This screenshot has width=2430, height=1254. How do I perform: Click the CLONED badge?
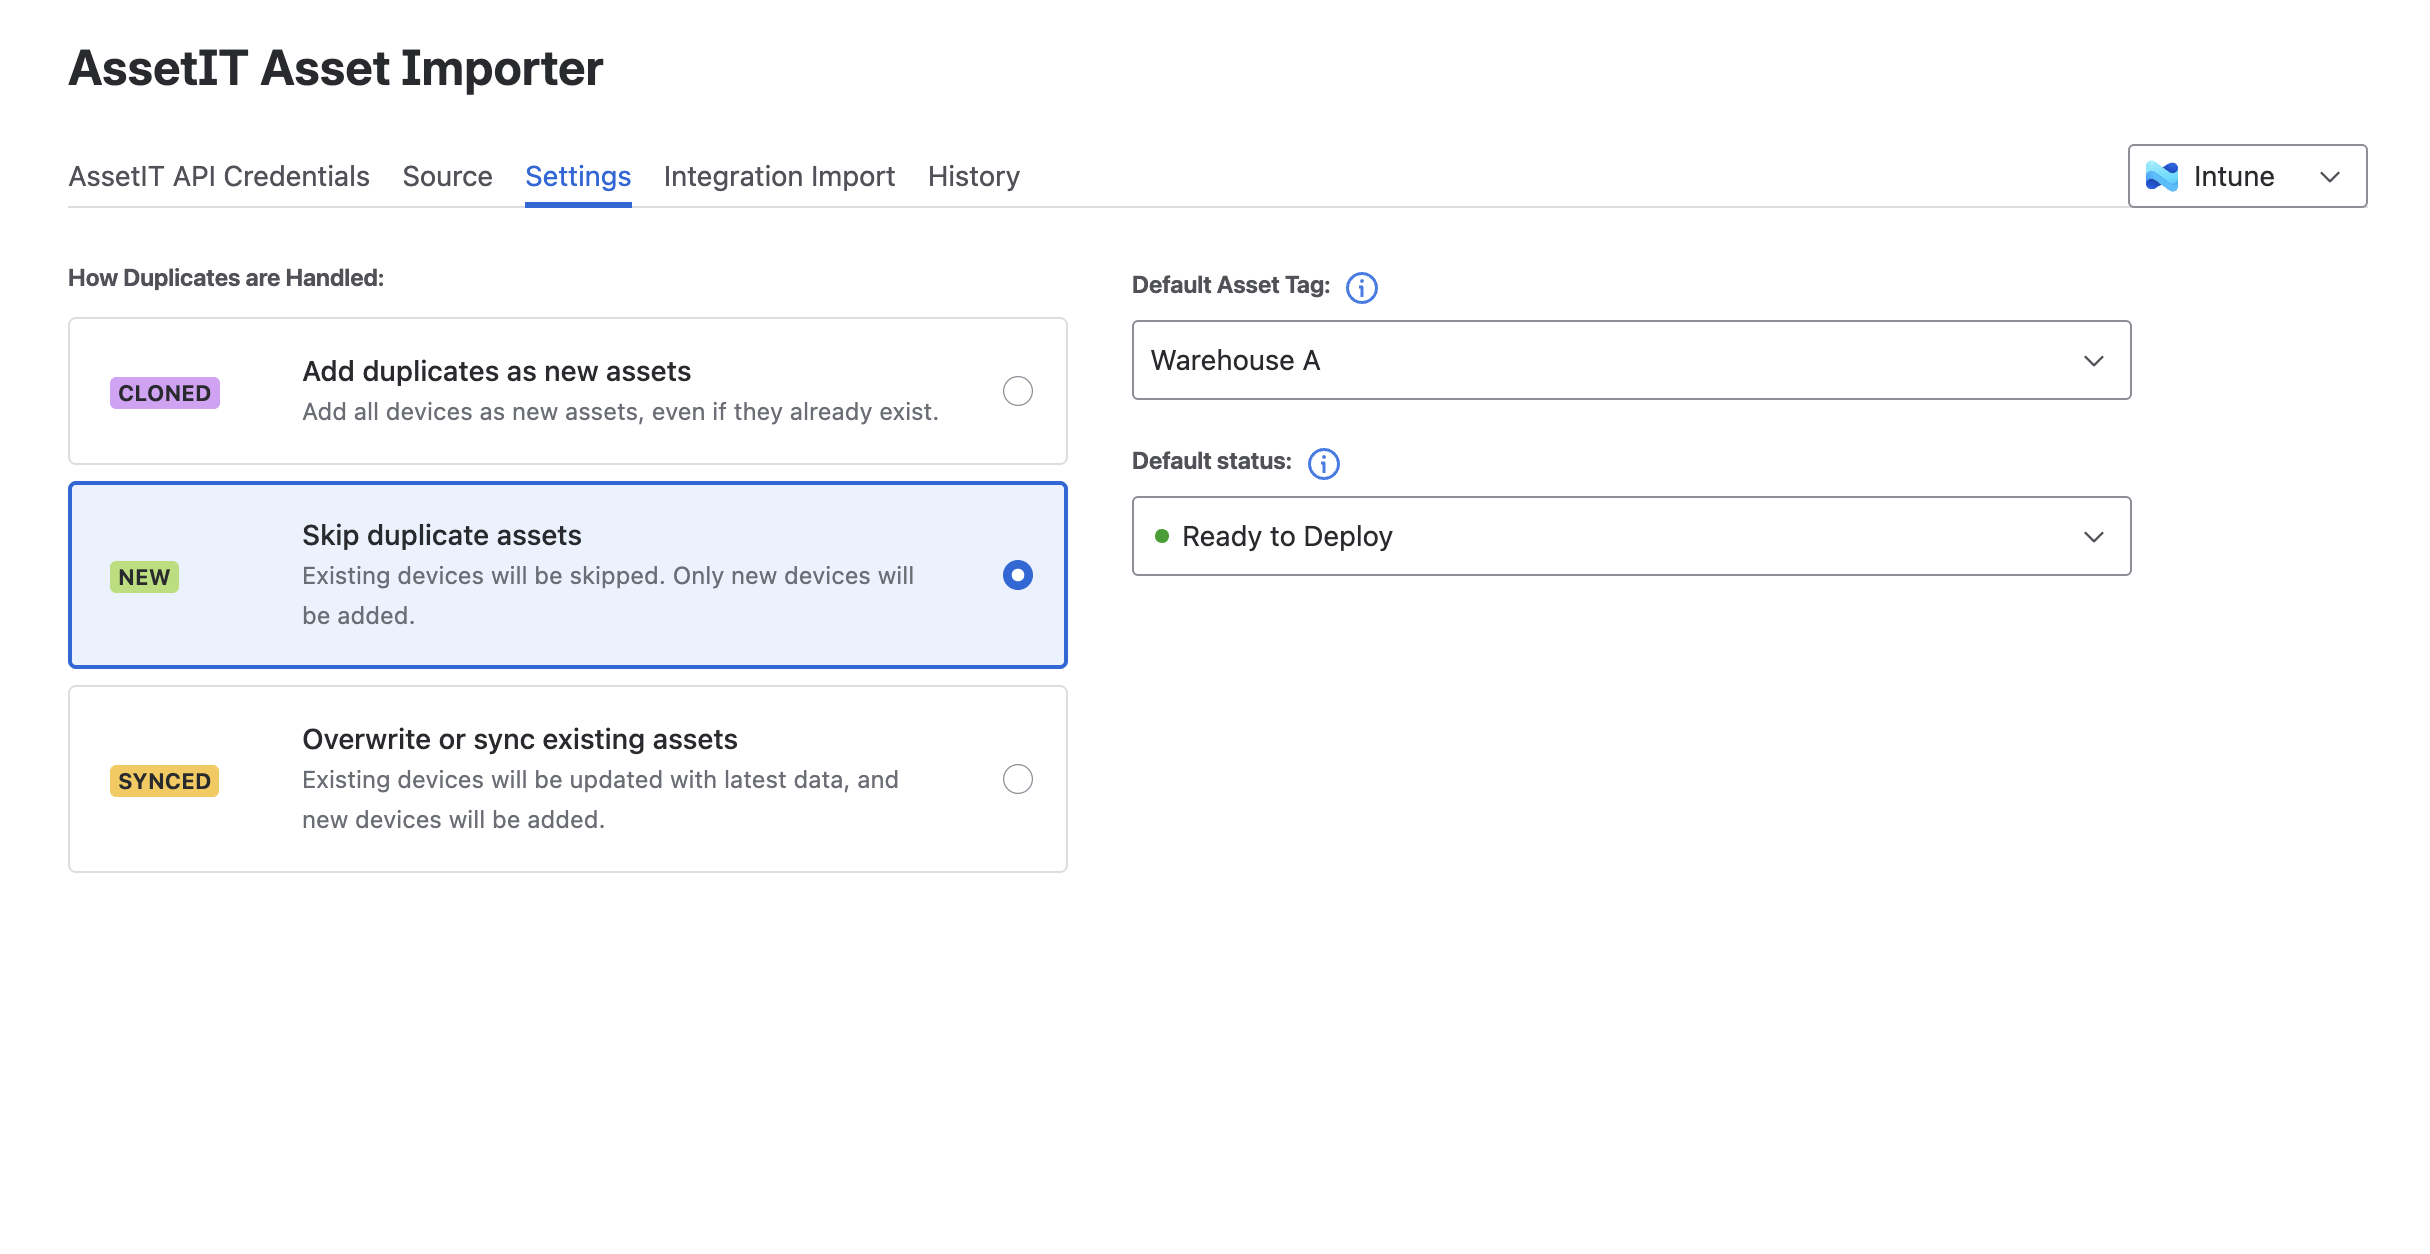click(164, 393)
